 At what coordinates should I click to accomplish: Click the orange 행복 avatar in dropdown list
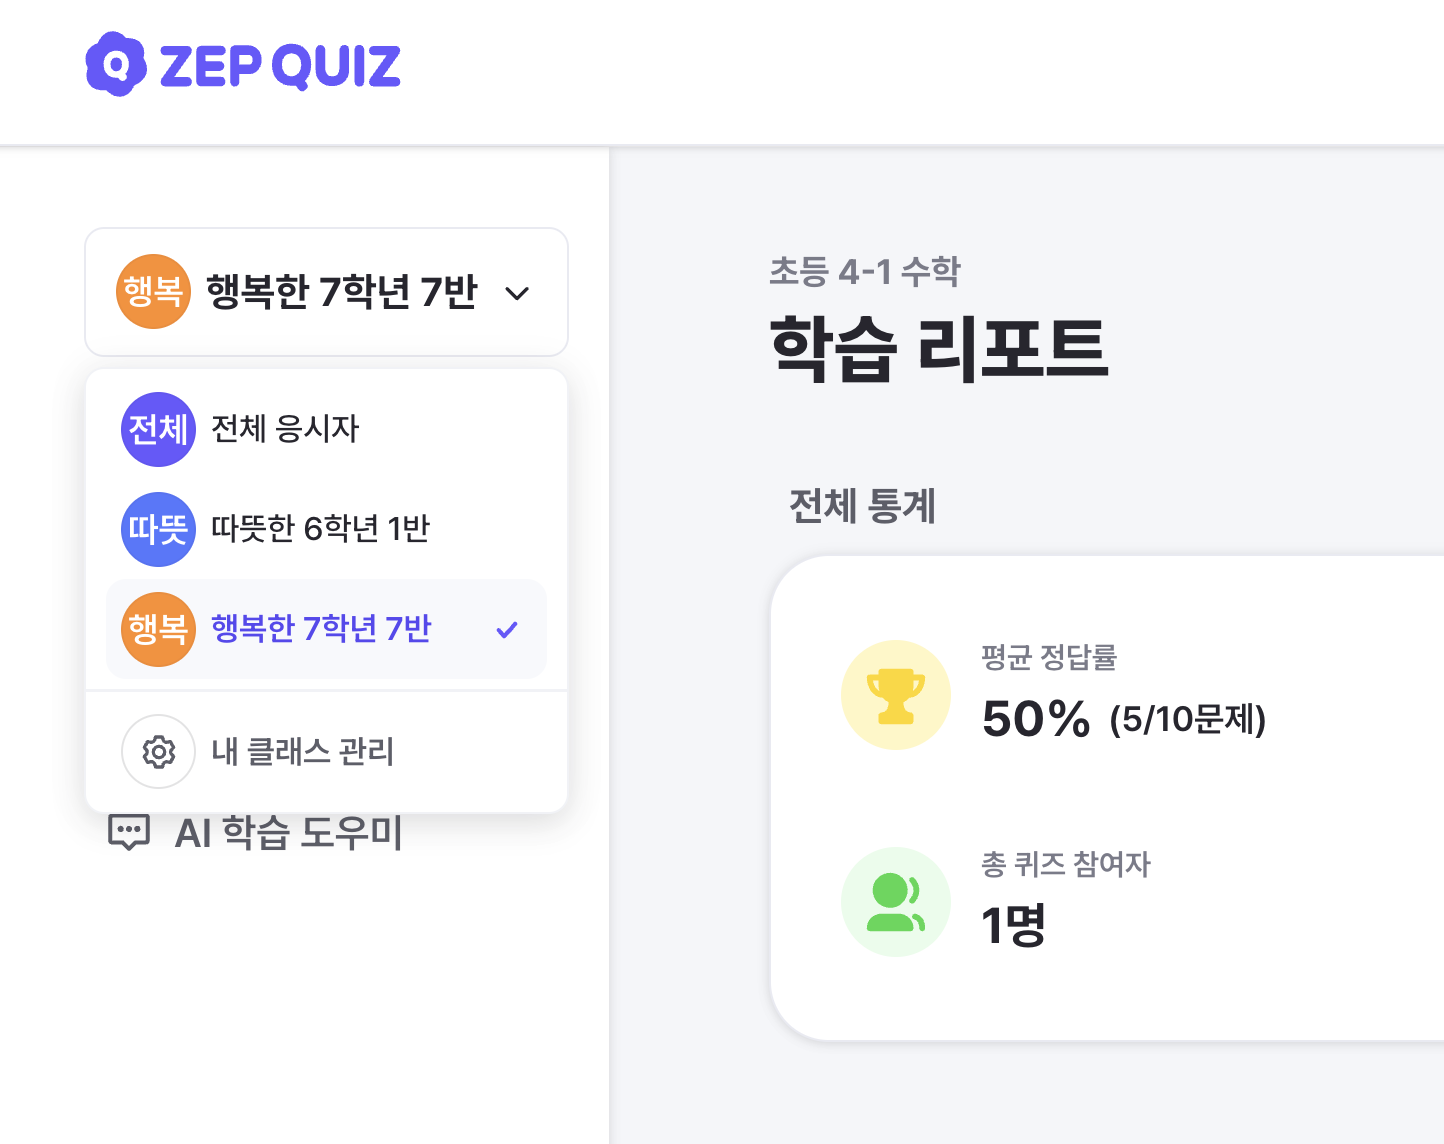tap(158, 629)
